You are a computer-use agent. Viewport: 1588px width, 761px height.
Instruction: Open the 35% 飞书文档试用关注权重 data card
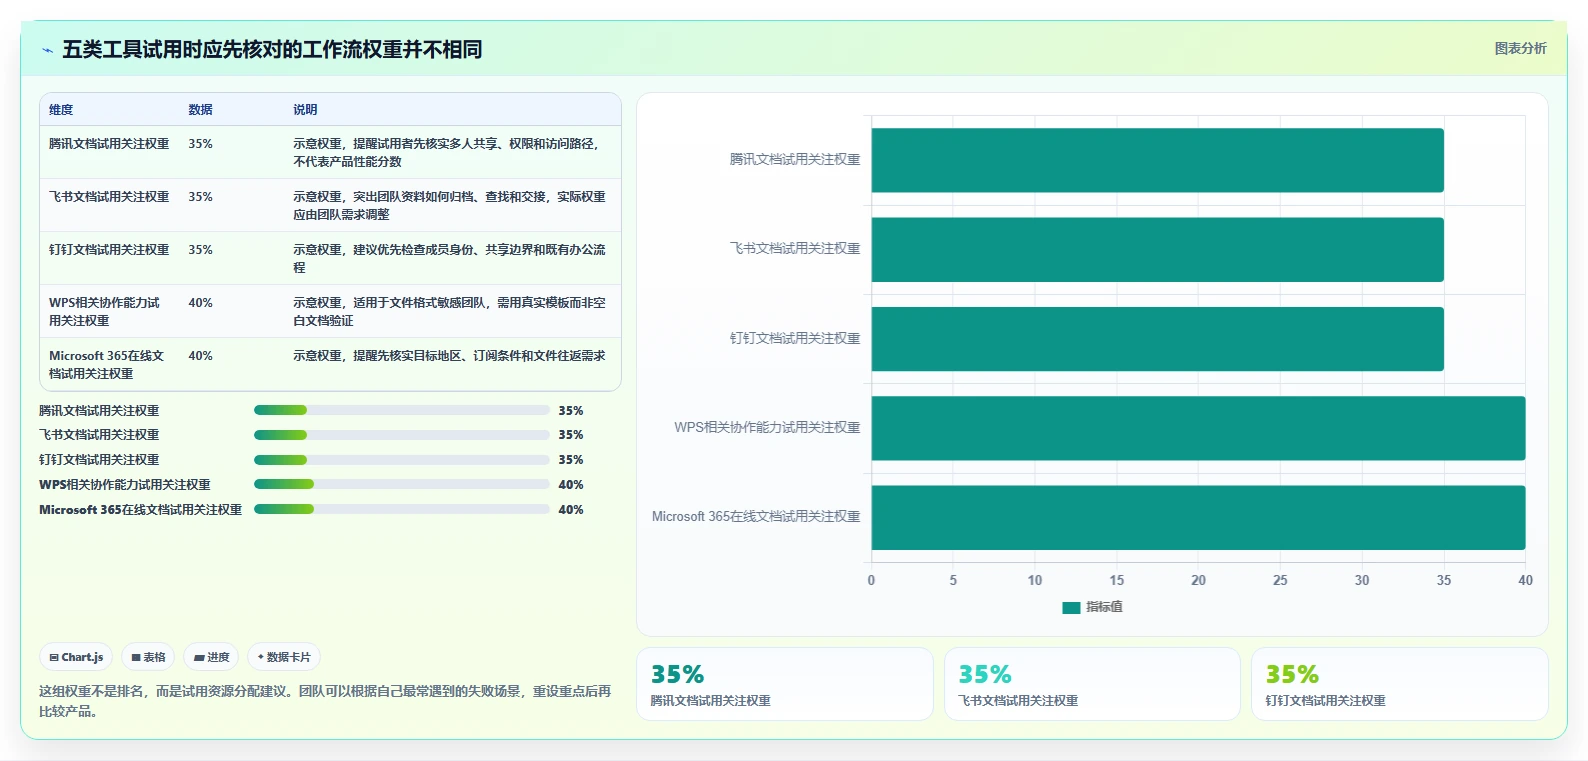(1092, 684)
